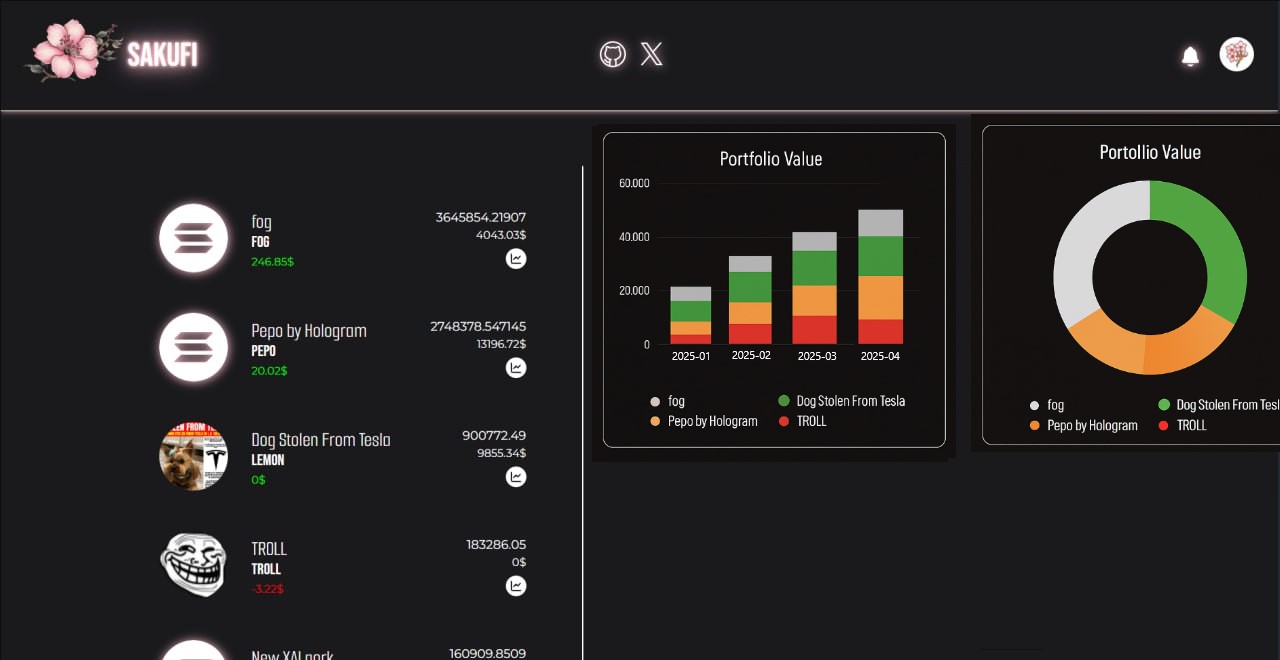The width and height of the screenshot is (1280, 660).
Task: Click the notifications bell icon
Action: coord(1190,56)
